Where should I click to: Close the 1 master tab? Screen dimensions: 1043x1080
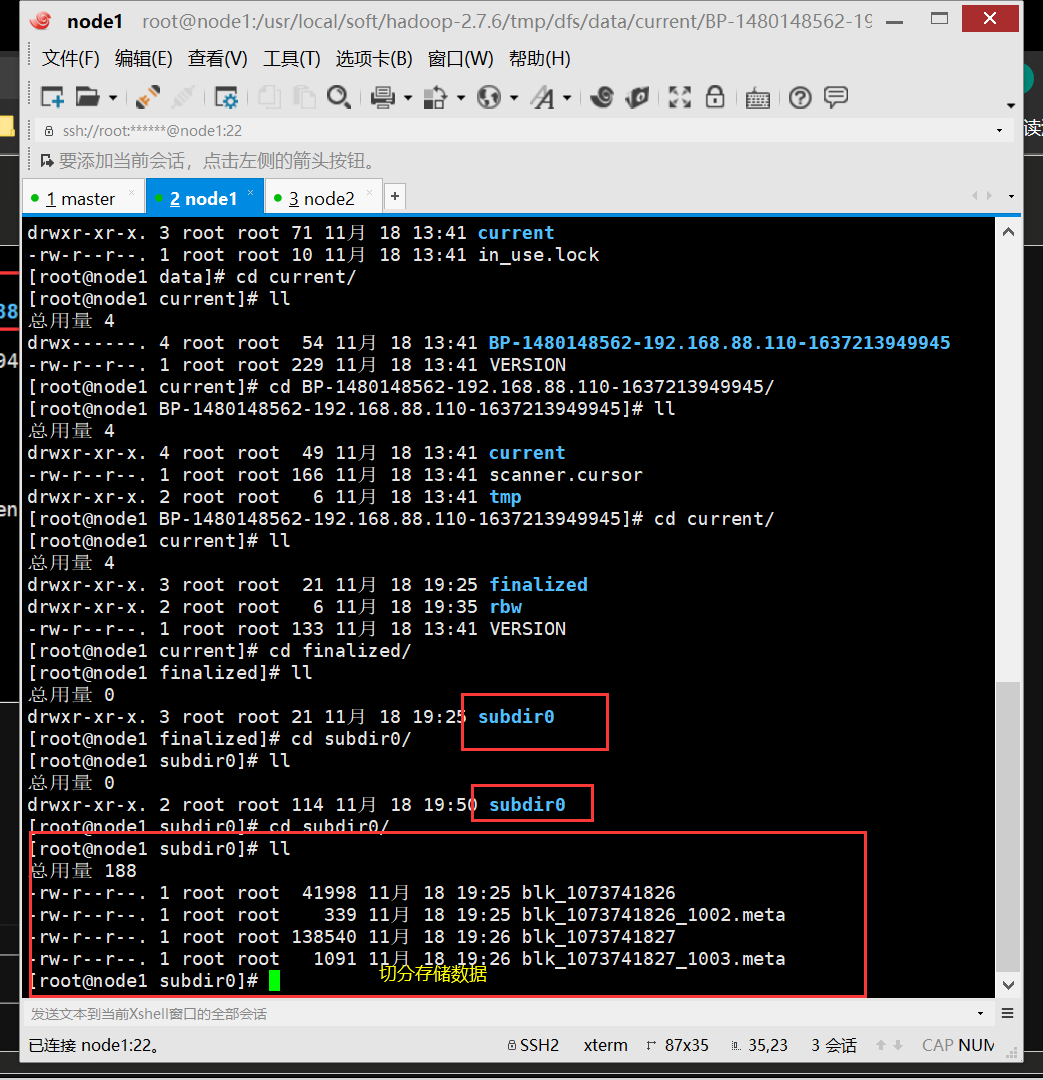pyautogui.click(x=132, y=192)
